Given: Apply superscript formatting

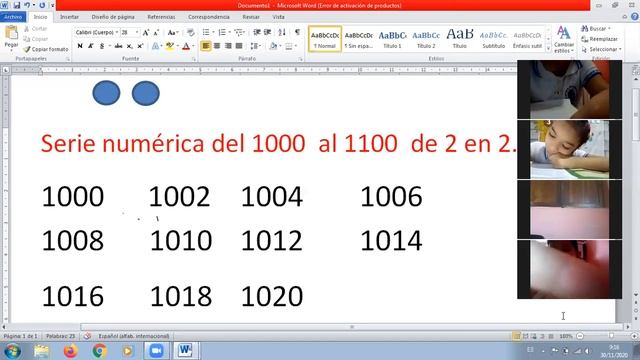Looking at the screenshot, I should point(140,46).
